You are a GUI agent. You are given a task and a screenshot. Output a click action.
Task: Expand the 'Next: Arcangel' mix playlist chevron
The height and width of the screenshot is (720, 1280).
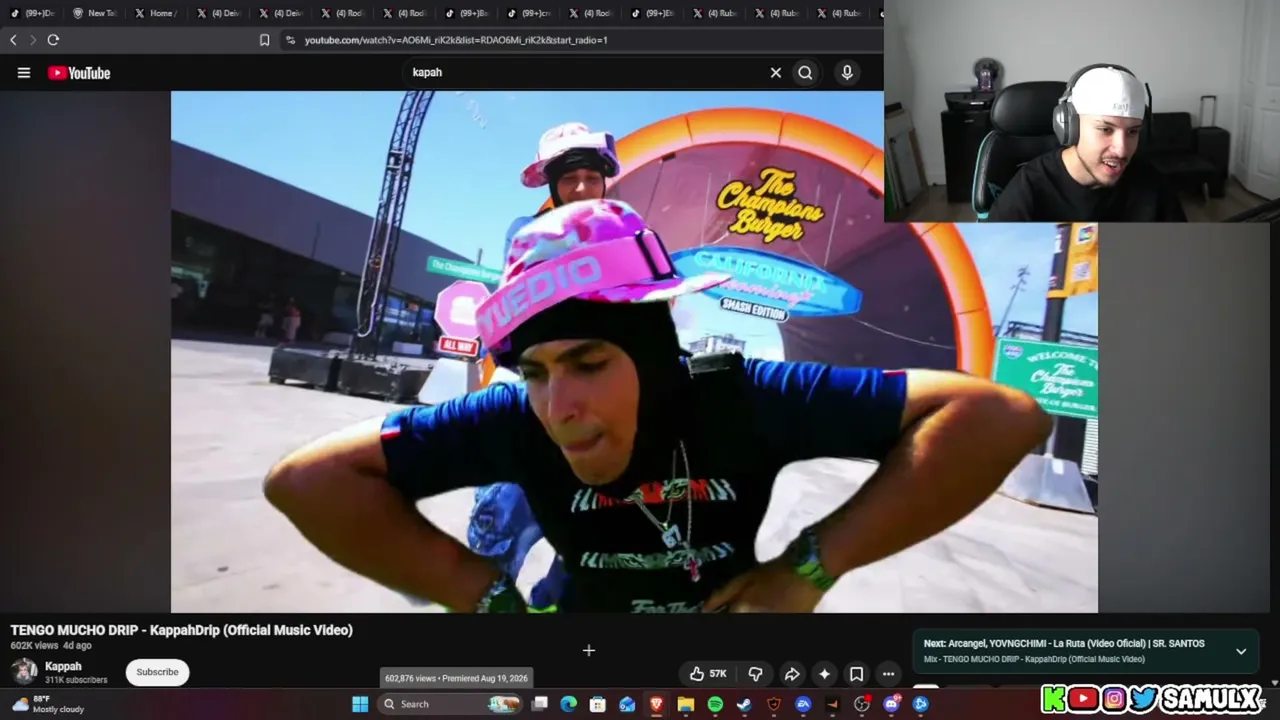point(1241,651)
